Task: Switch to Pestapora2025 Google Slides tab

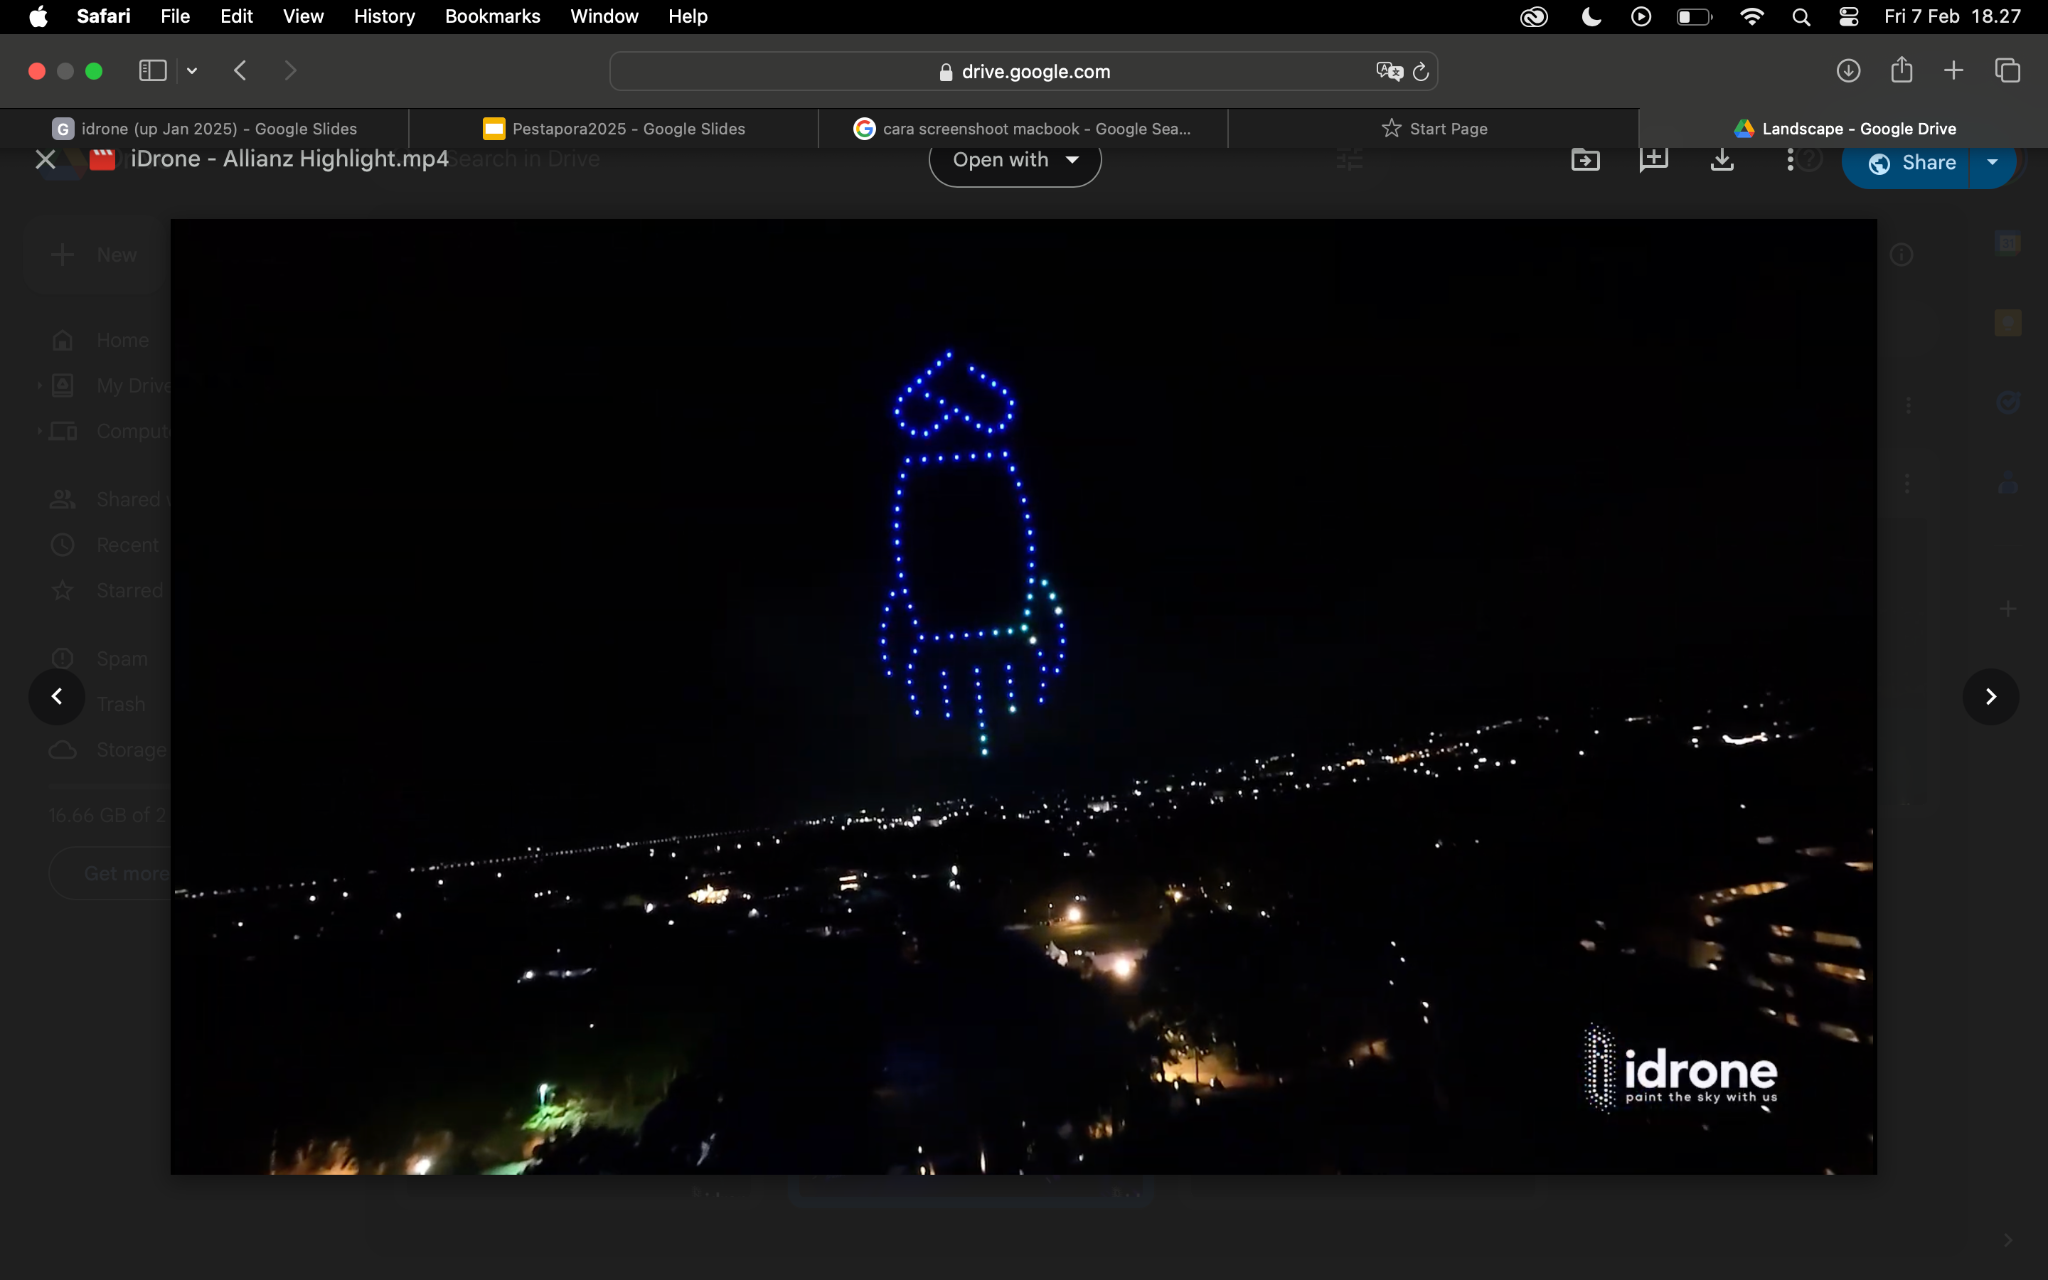Action: 614,129
